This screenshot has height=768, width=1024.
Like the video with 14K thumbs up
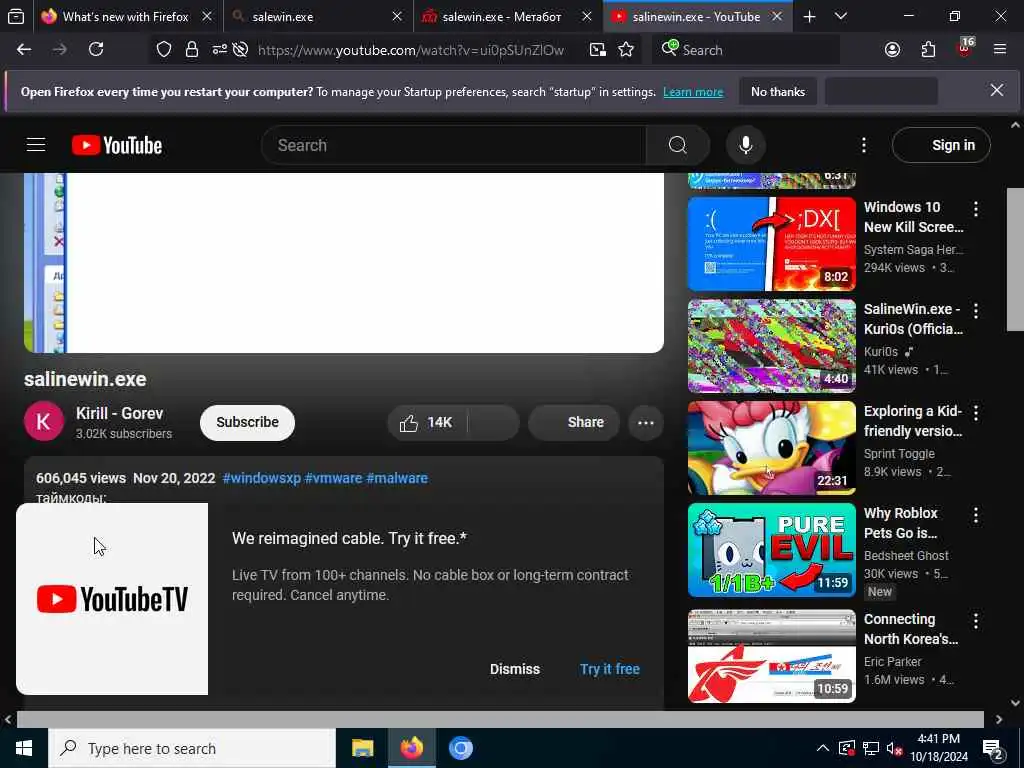pos(428,423)
